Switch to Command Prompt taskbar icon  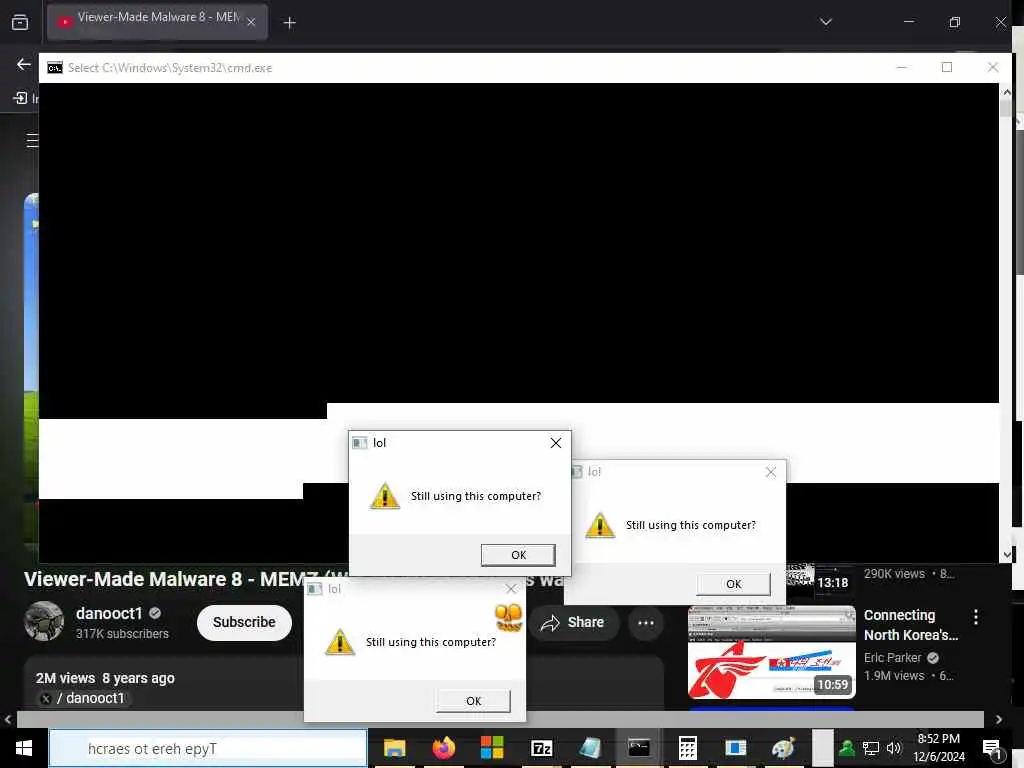click(x=639, y=748)
